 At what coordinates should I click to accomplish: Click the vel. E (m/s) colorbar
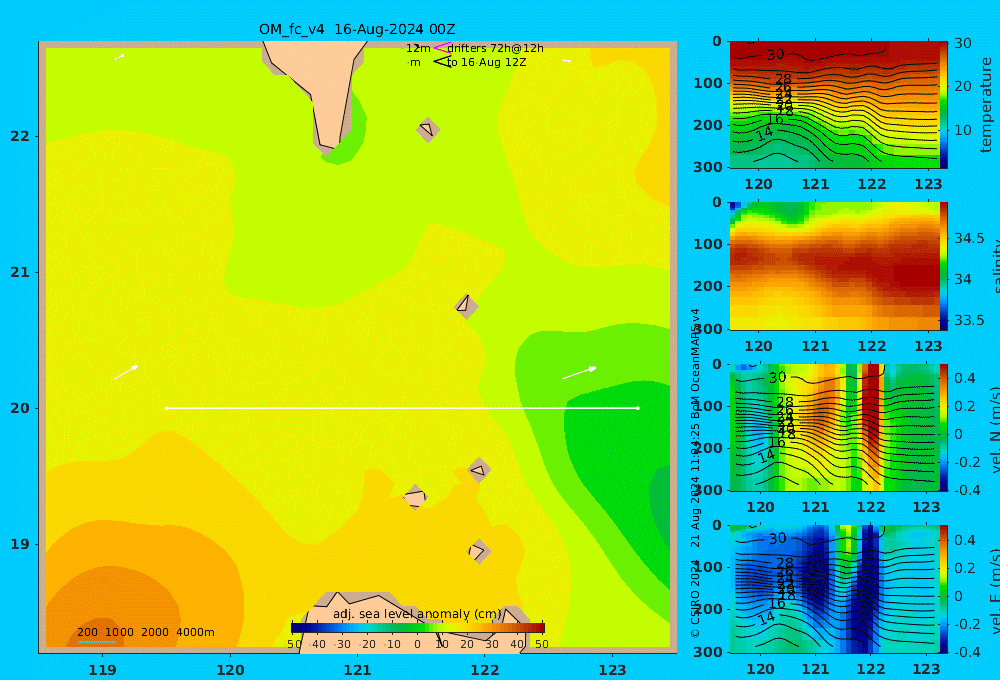[944, 589]
